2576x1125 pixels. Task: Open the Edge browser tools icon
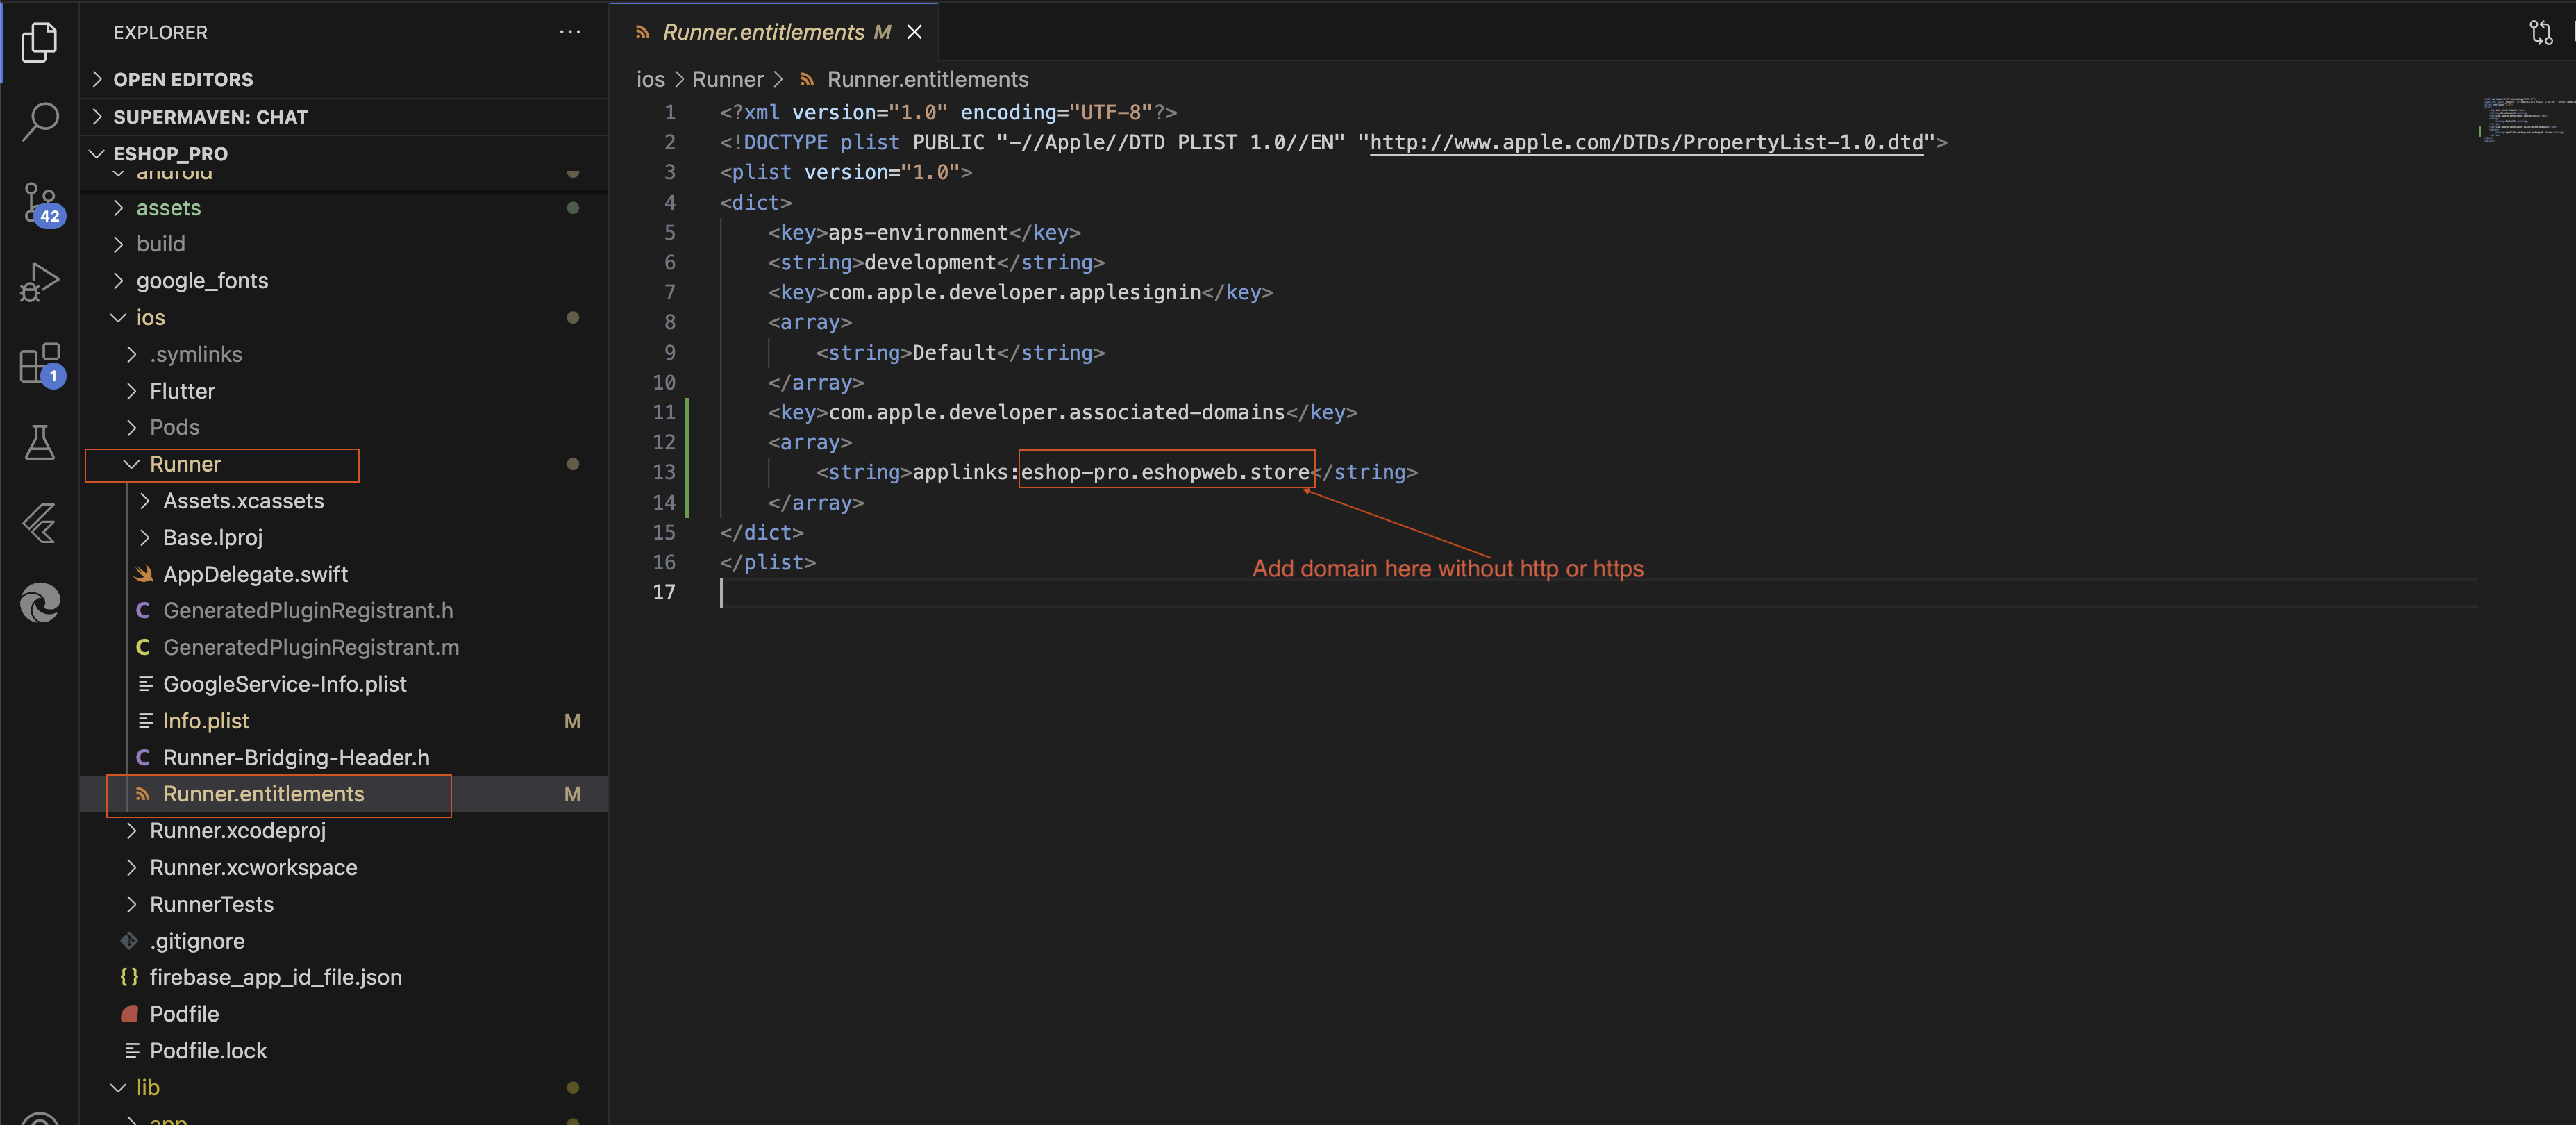point(40,603)
